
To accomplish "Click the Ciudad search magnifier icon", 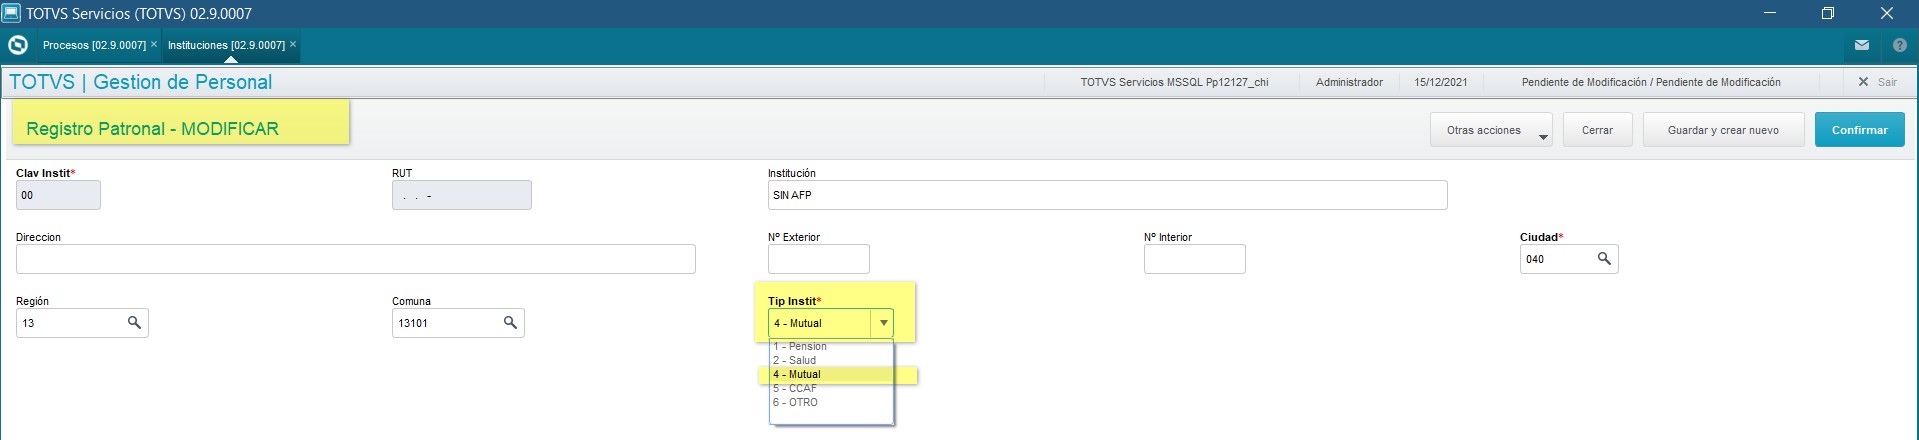I will pos(1604,259).
